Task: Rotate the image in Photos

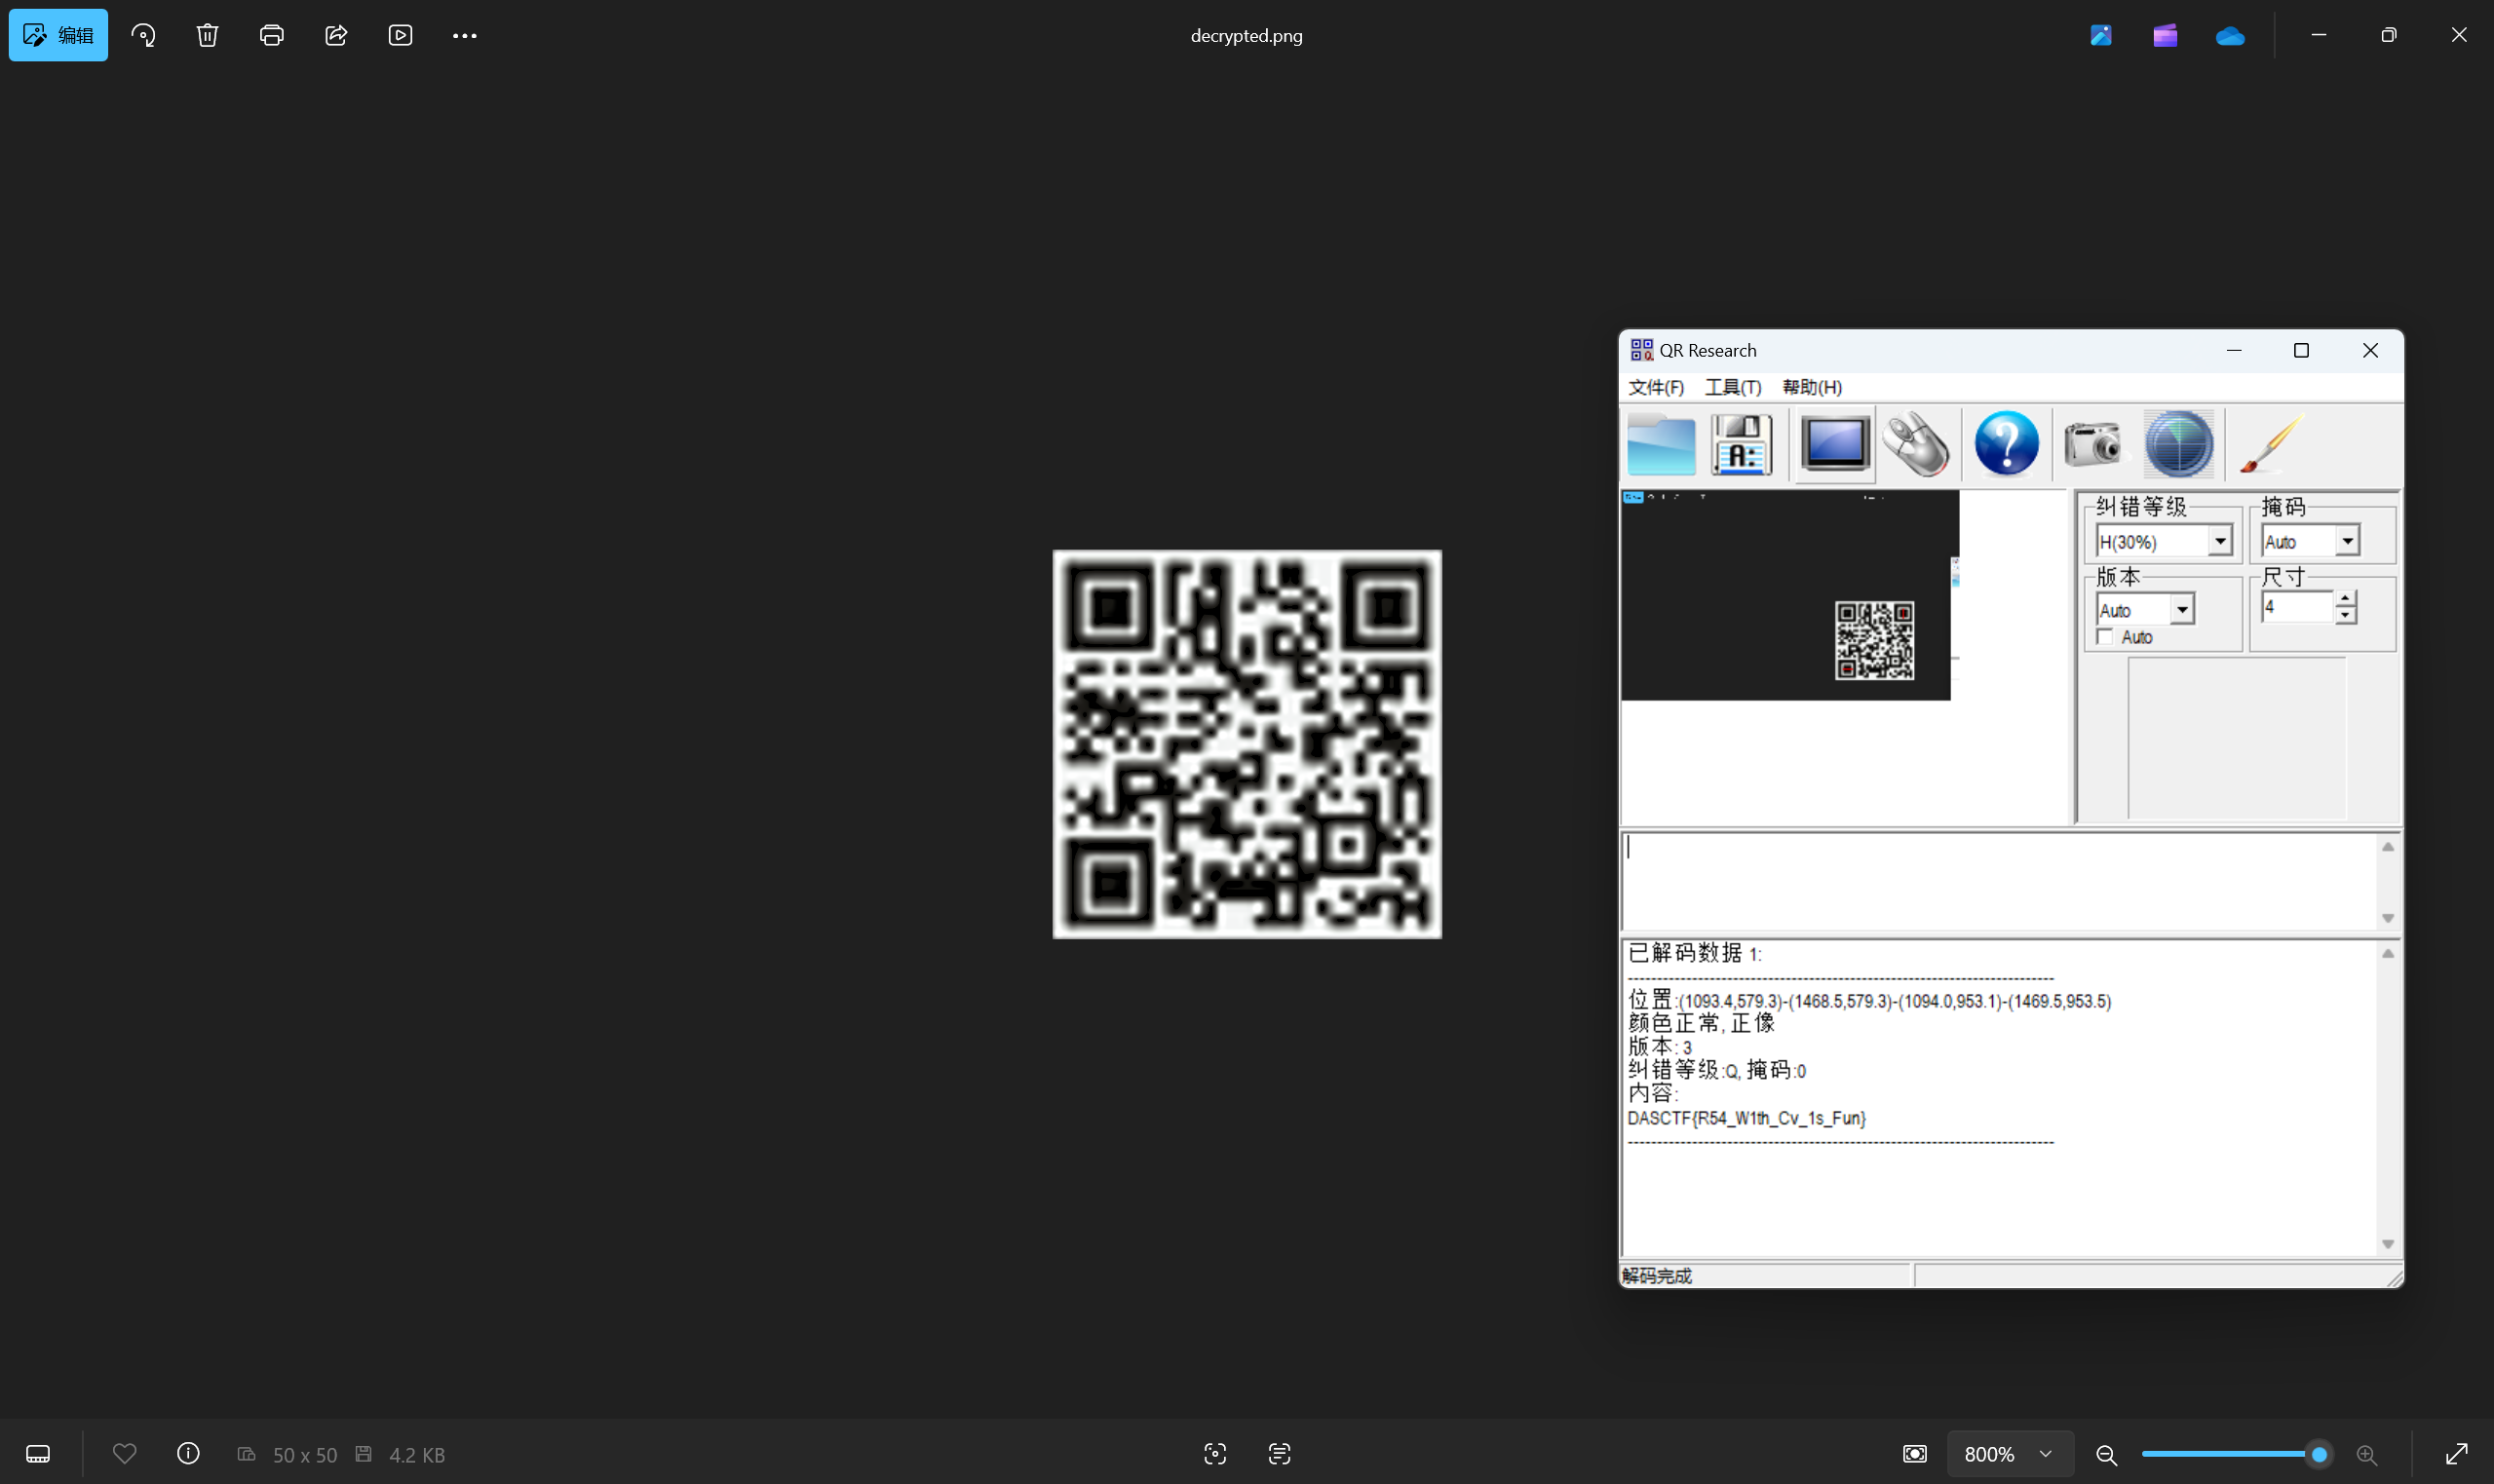Action: tap(143, 35)
